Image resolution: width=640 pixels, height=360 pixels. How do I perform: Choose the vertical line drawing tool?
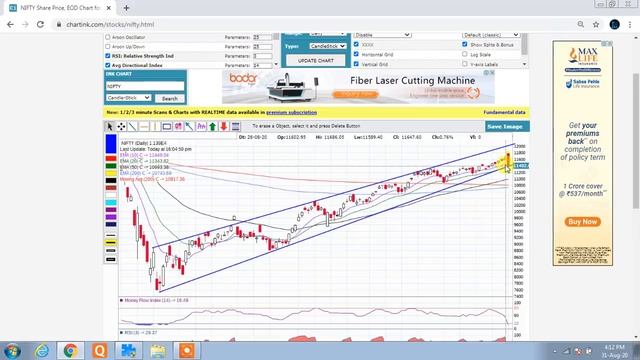point(155,127)
